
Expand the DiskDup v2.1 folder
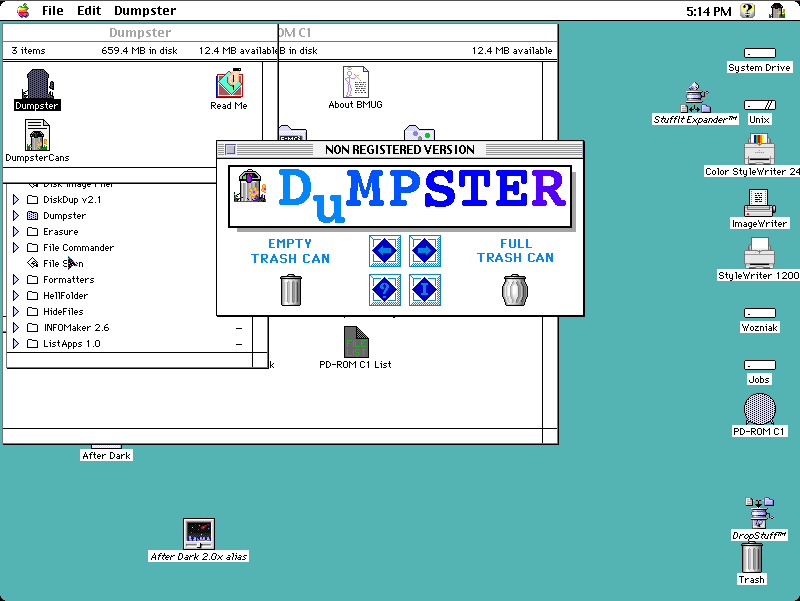coord(16,199)
